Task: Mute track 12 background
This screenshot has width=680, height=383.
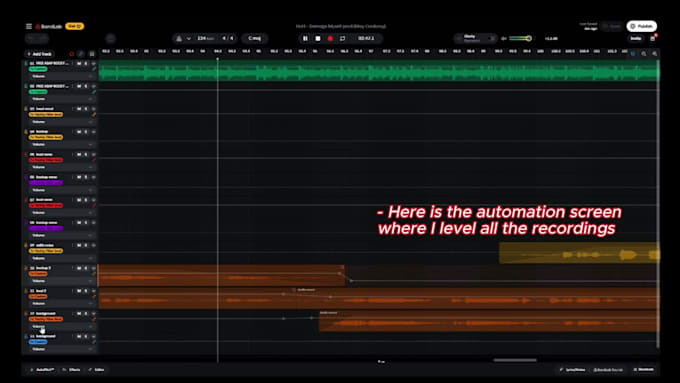Action: click(79, 314)
